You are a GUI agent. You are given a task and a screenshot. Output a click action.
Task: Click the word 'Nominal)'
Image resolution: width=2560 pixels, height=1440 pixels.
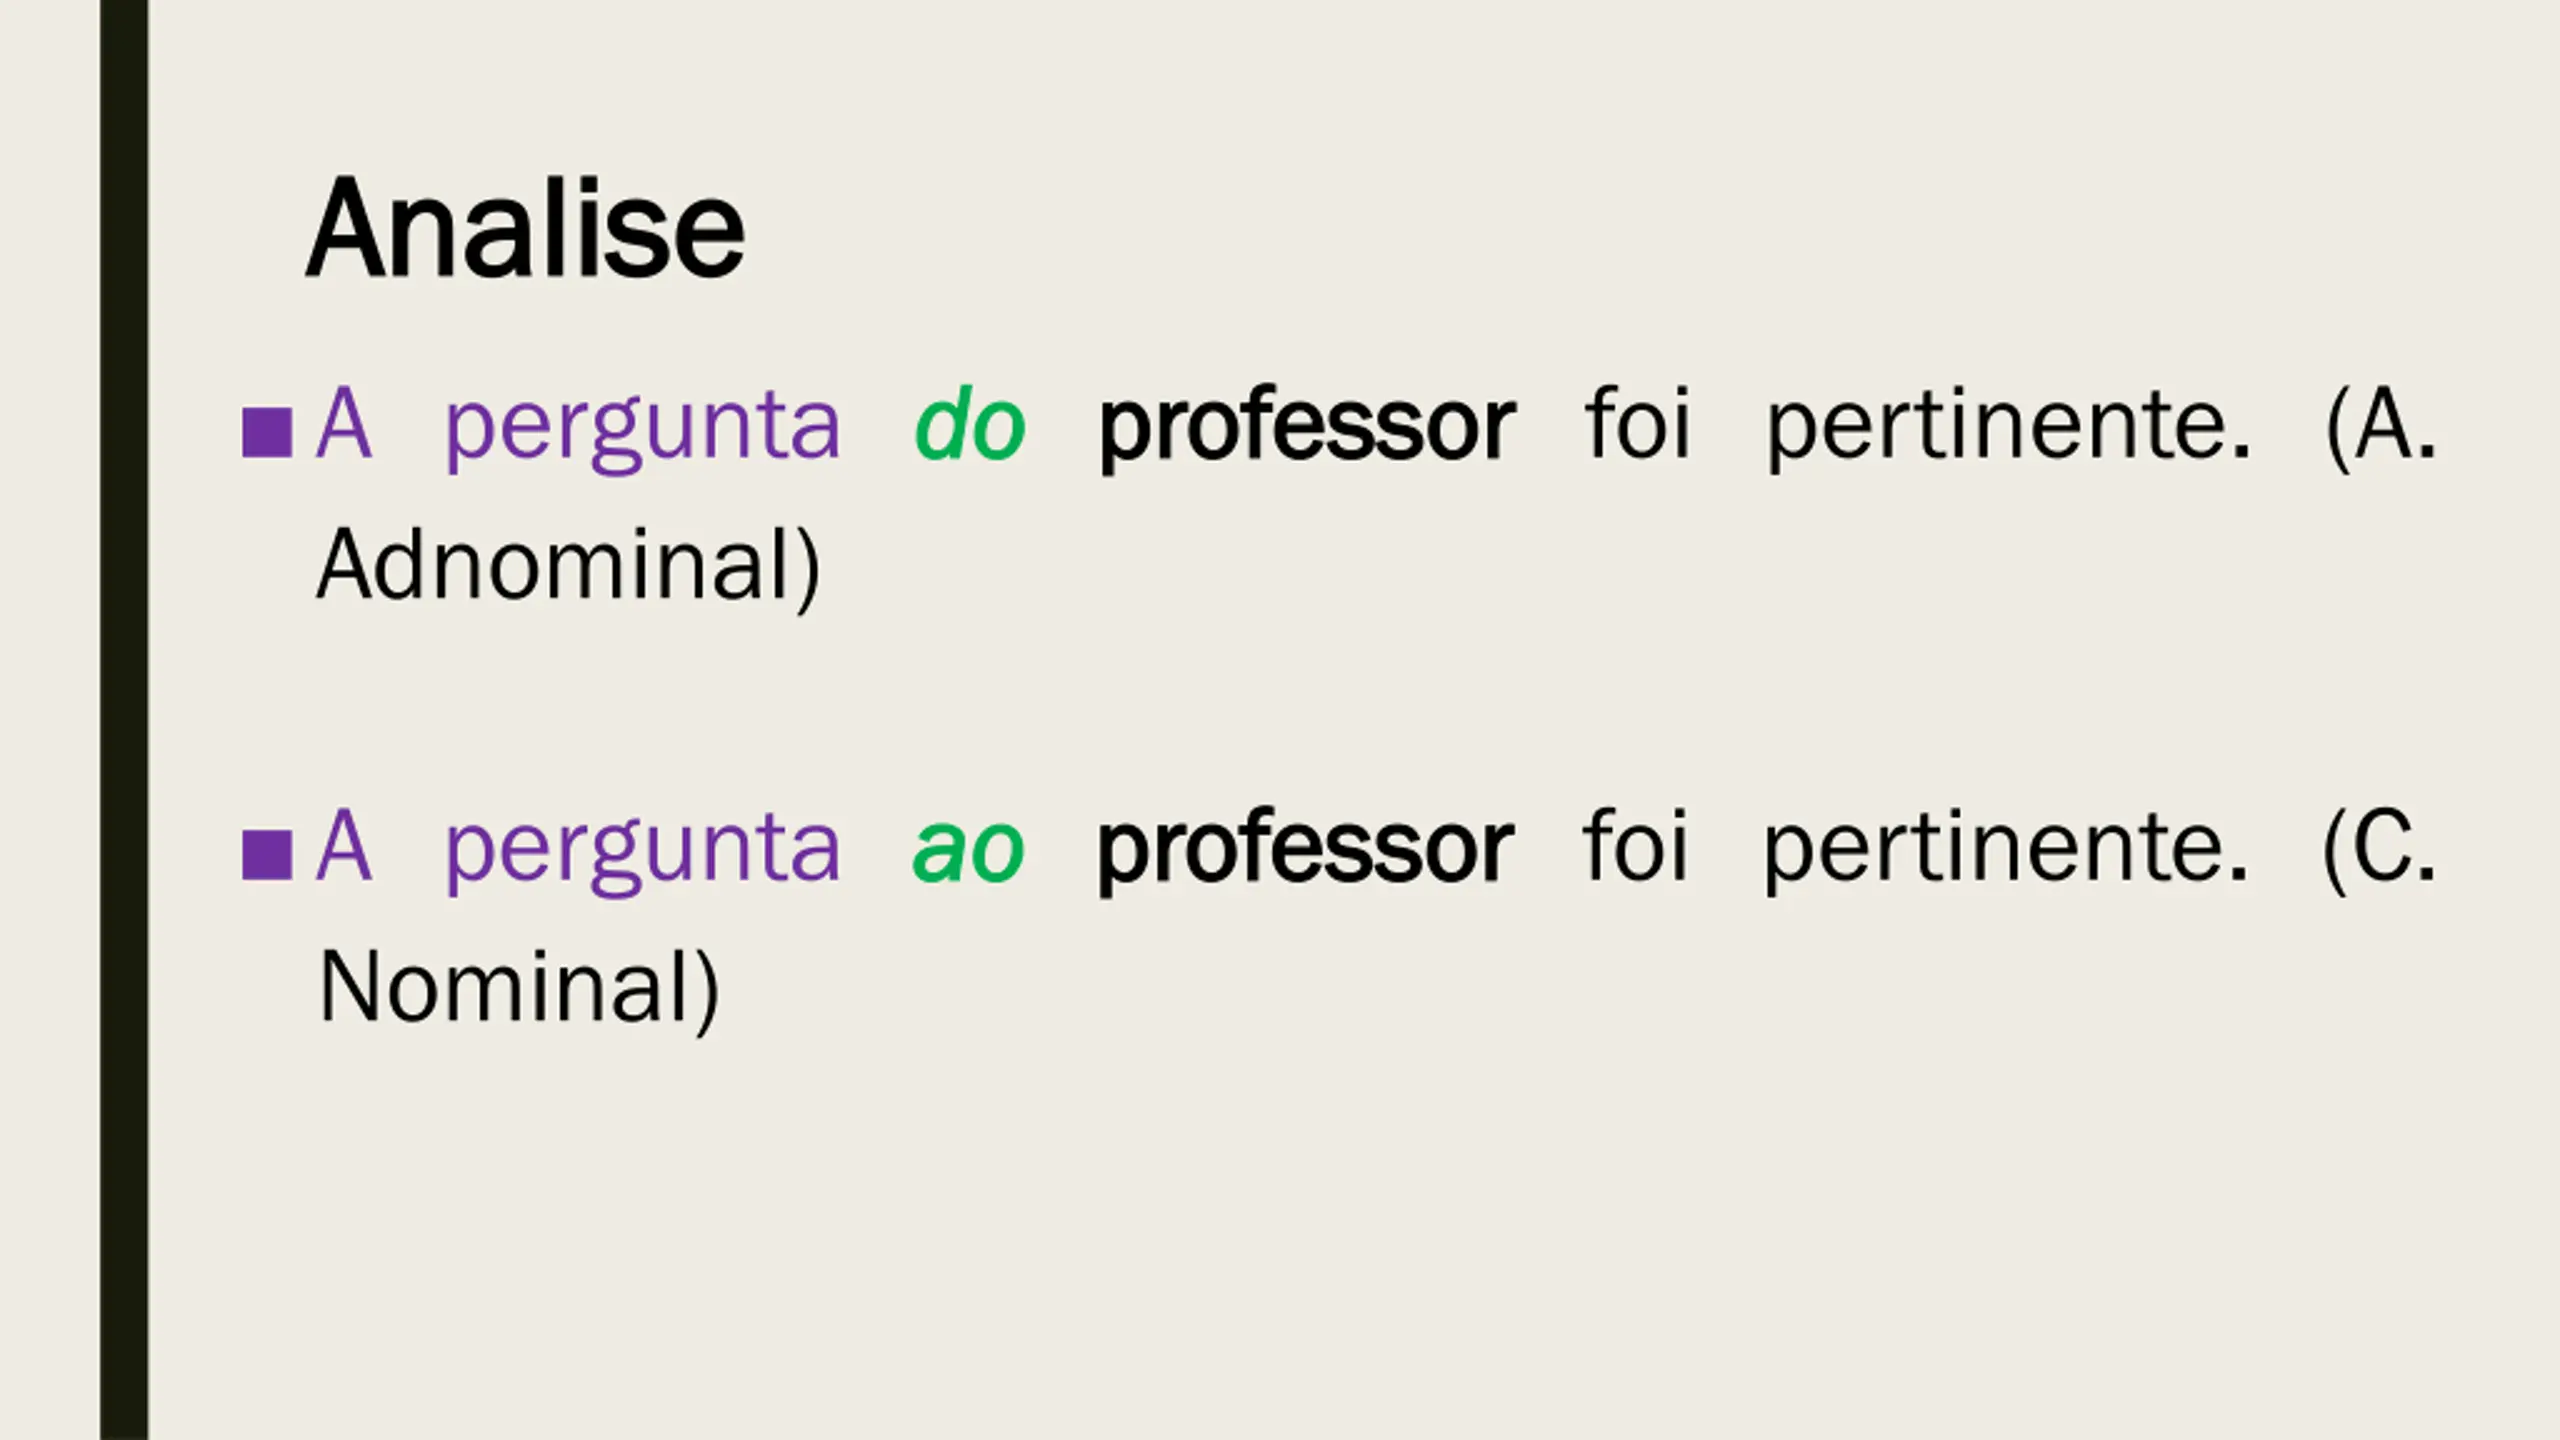[x=519, y=989]
